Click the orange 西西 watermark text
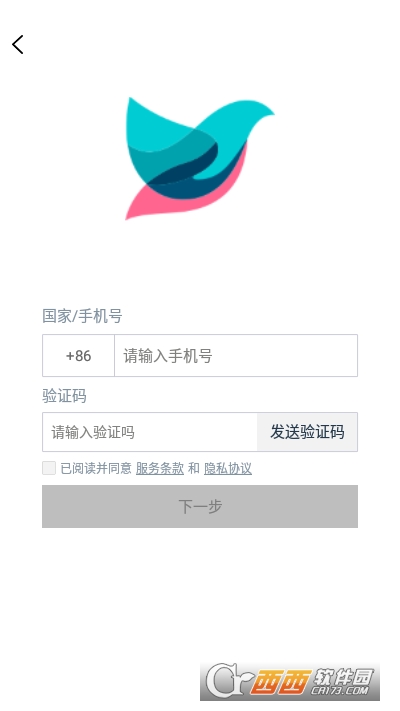This screenshot has width=400, height=711. point(281,682)
